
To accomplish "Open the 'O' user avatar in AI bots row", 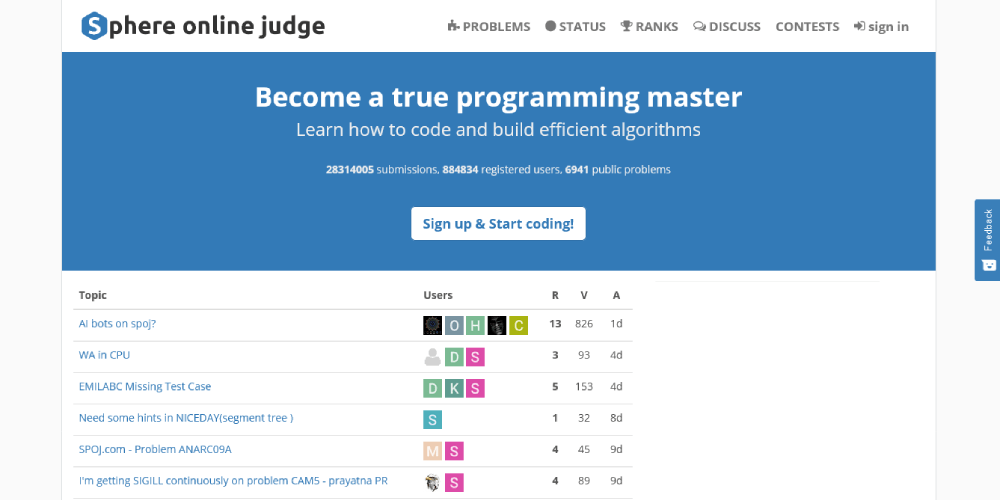I will pyautogui.click(x=454, y=325).
